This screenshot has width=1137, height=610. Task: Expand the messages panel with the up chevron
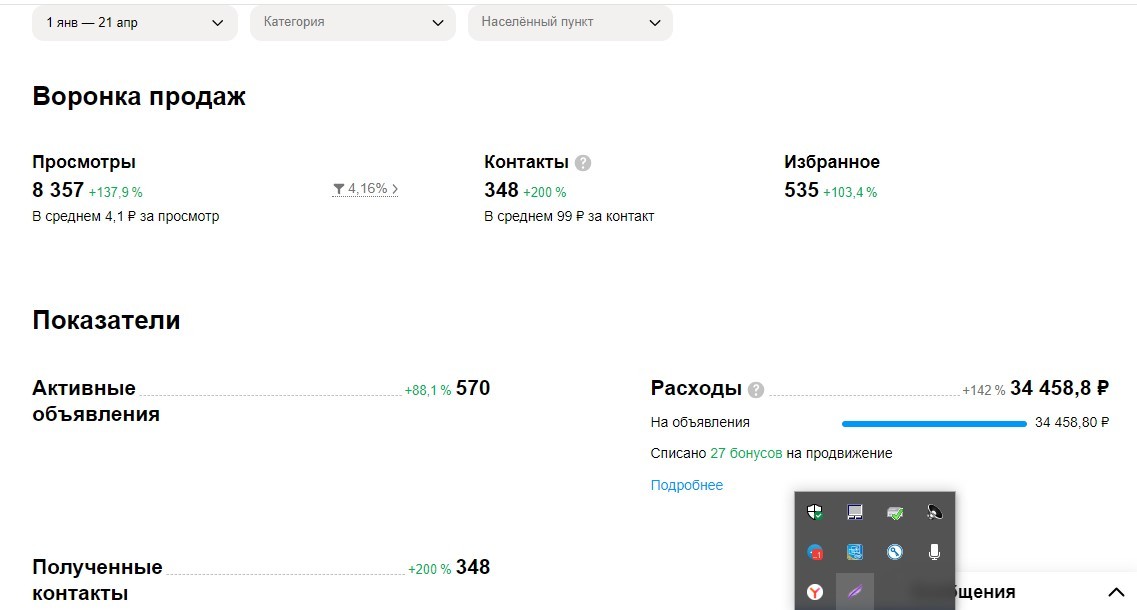(x=1116, y=593)
